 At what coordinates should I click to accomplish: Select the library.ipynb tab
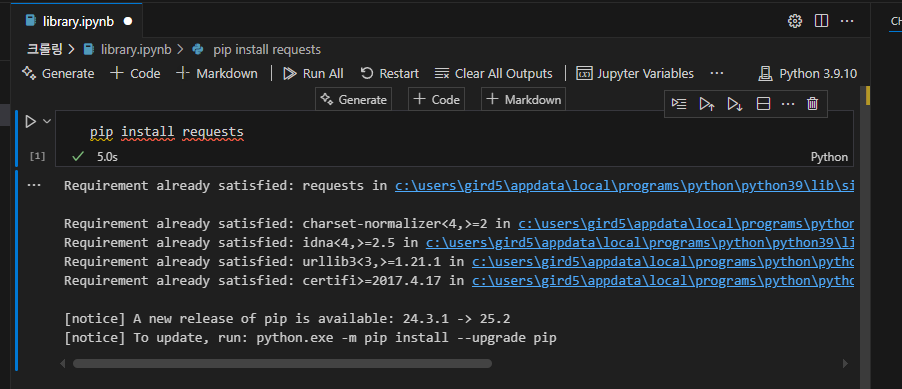(78, 21)
